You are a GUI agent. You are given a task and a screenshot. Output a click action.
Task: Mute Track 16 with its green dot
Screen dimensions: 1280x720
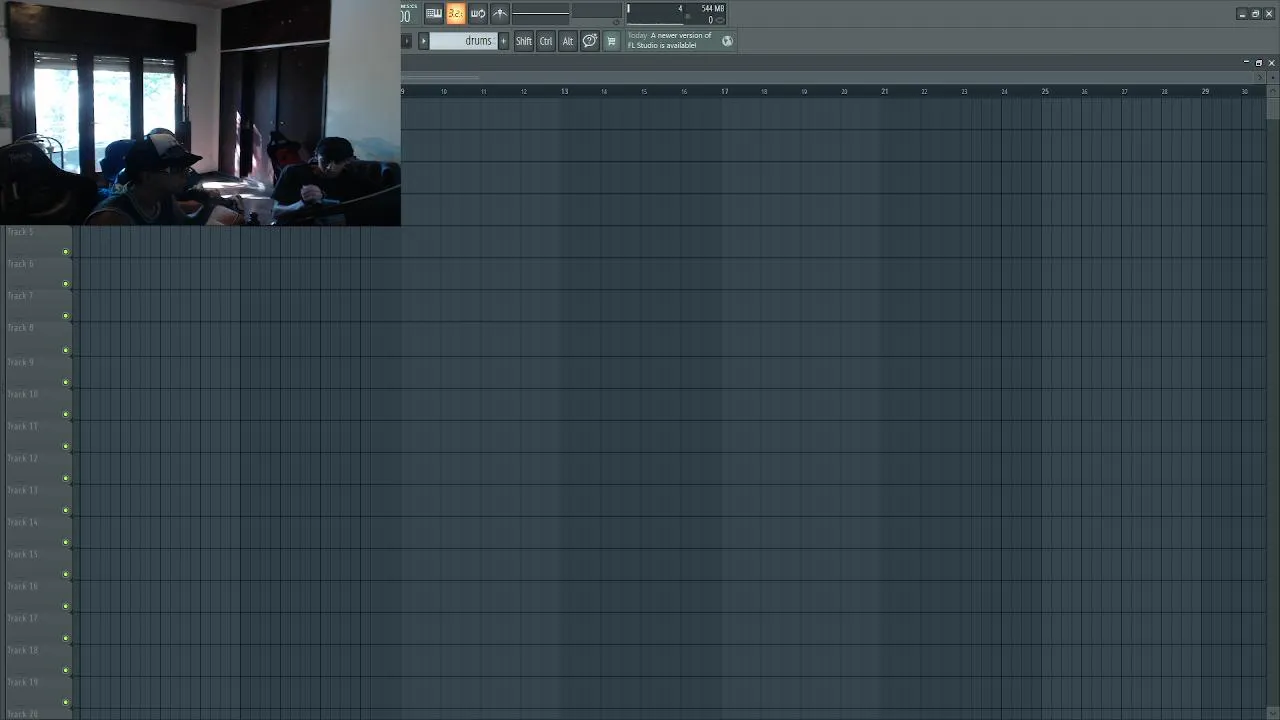66,606
